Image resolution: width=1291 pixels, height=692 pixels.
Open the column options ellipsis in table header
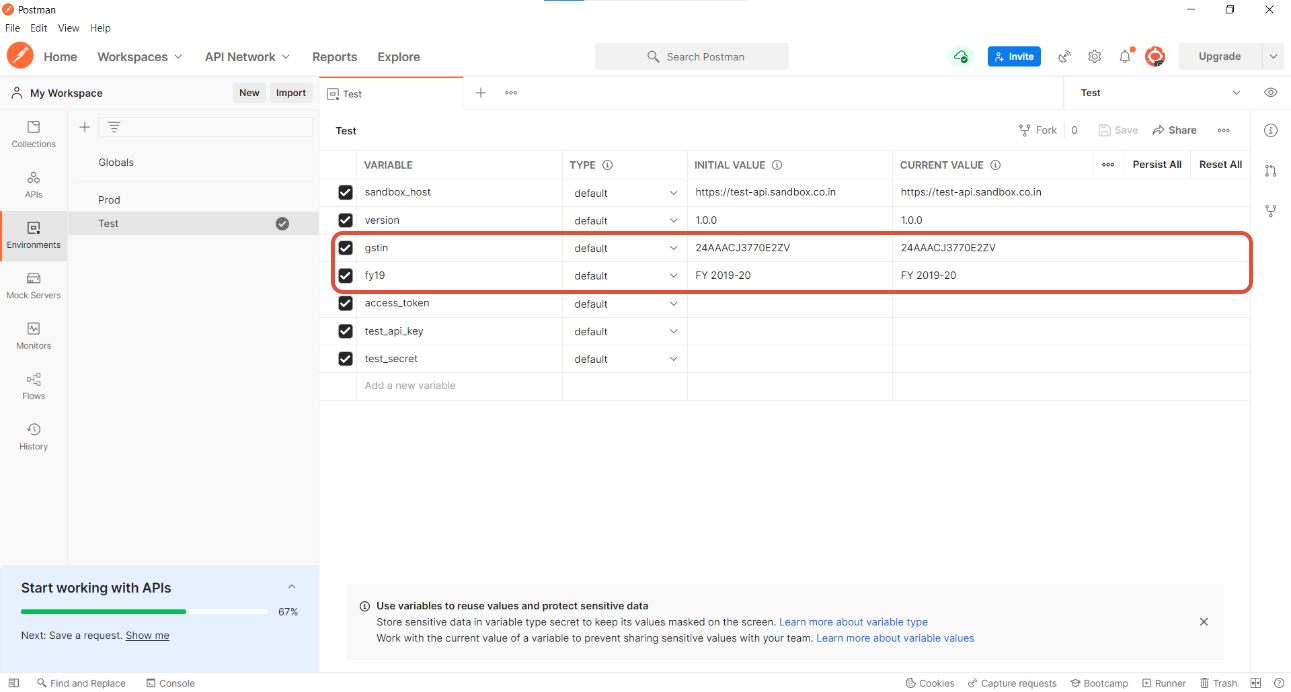tap(1108, 164)
